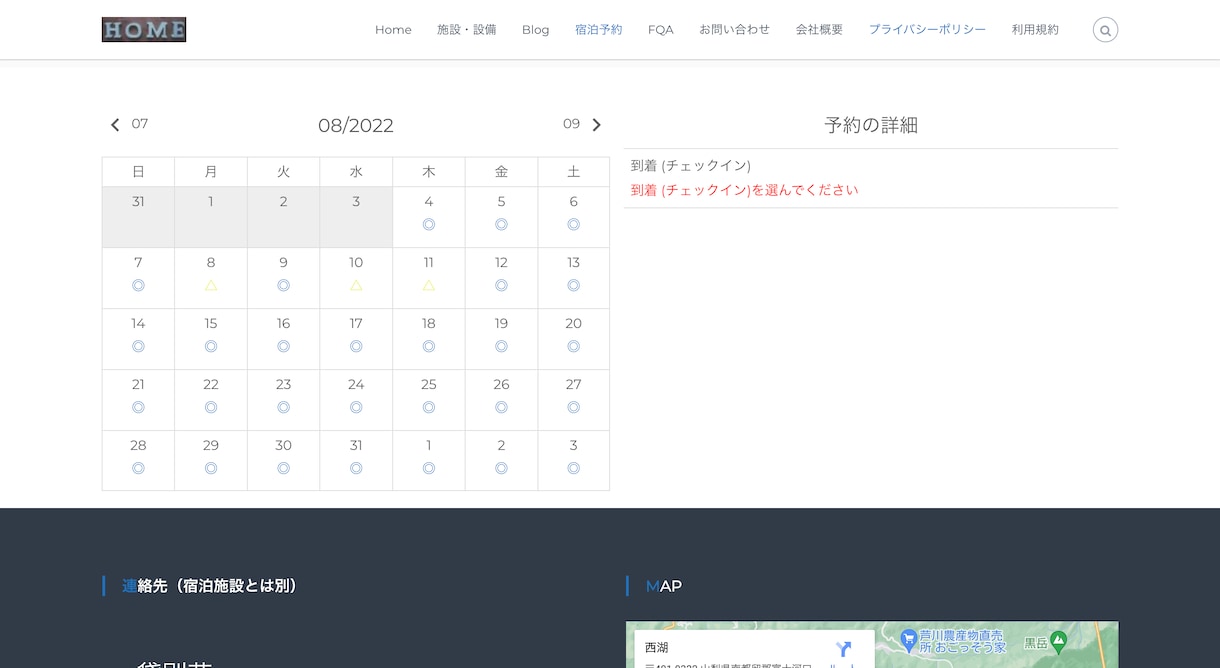Click the greyed-out August 2 cell
Image resolution: width=1220 pixels, height=668 pixels.
(x=284, y=217)
